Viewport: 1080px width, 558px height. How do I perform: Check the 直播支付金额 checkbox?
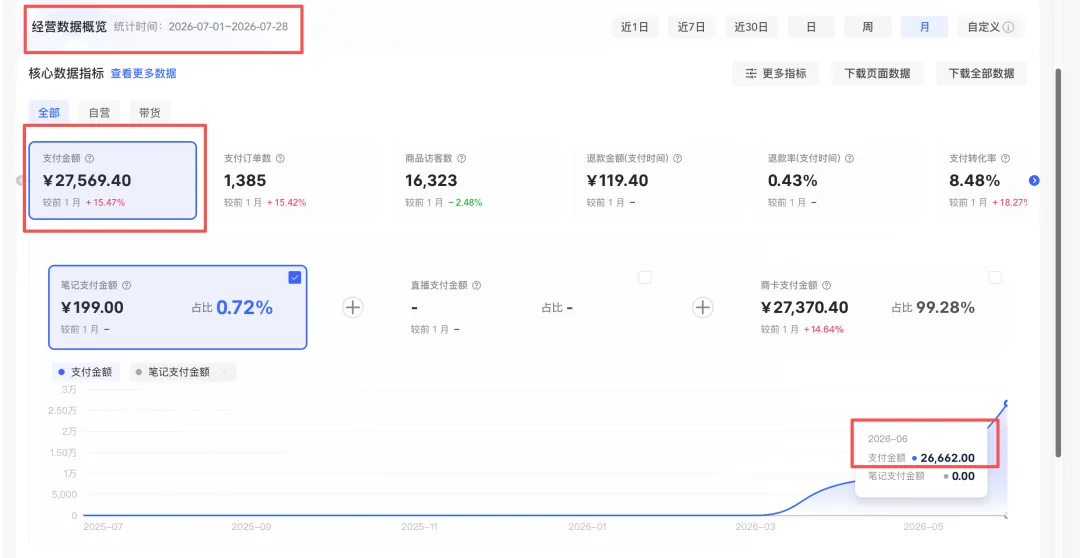tap(645, 278)
